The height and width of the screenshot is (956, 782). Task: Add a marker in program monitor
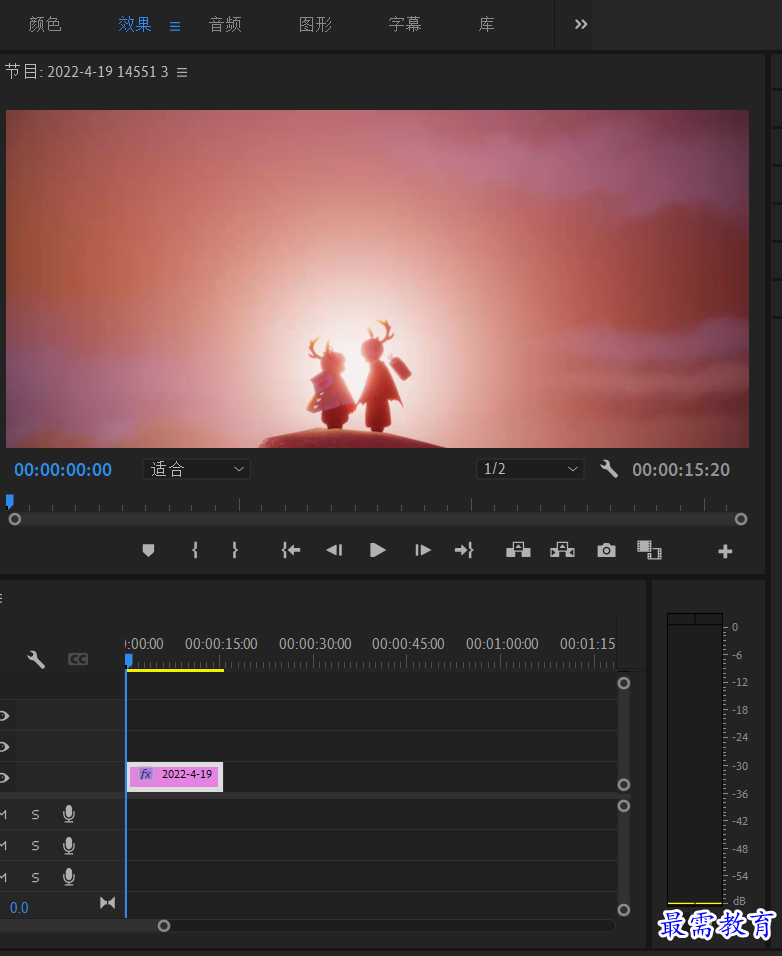148,551
